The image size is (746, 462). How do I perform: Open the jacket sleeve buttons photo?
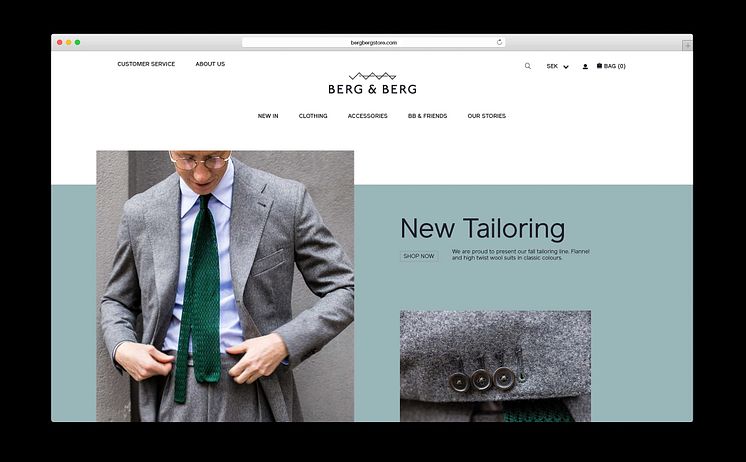tap(495, 366)
